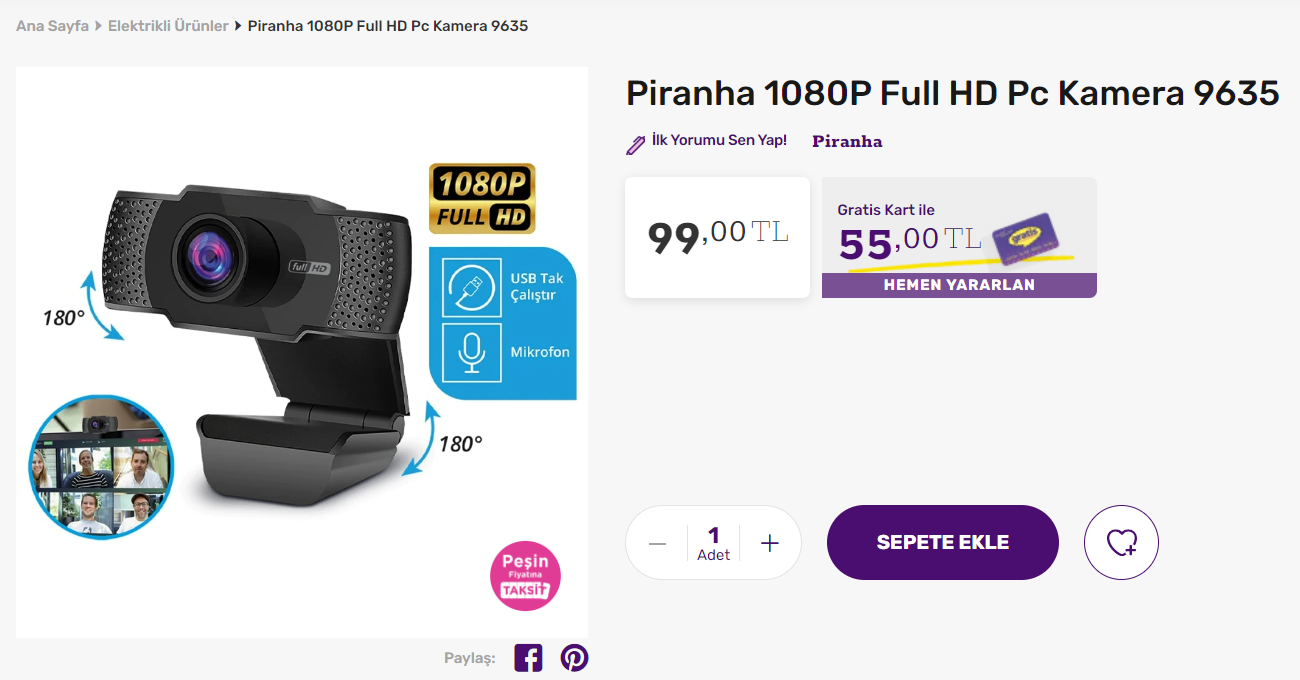Screen dimensions: 1300x680
Task: Click the video call preview circle
Action: click(101, 468)
